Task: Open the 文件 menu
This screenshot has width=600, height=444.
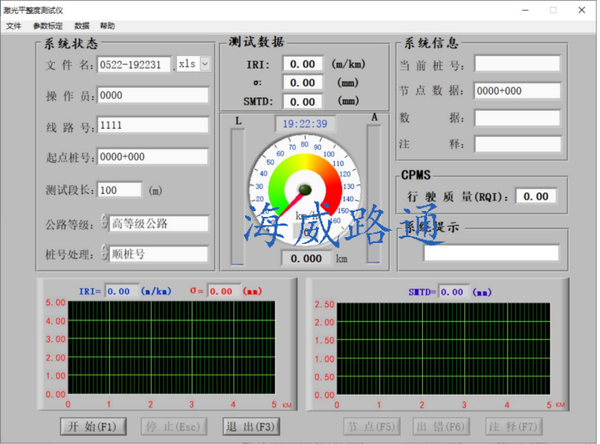Action: (13, 25)
